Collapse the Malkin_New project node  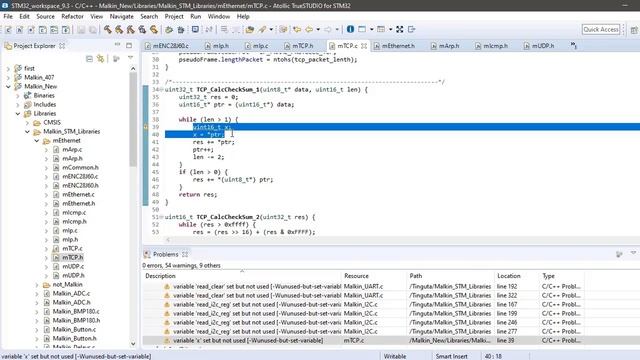[8, 87]
